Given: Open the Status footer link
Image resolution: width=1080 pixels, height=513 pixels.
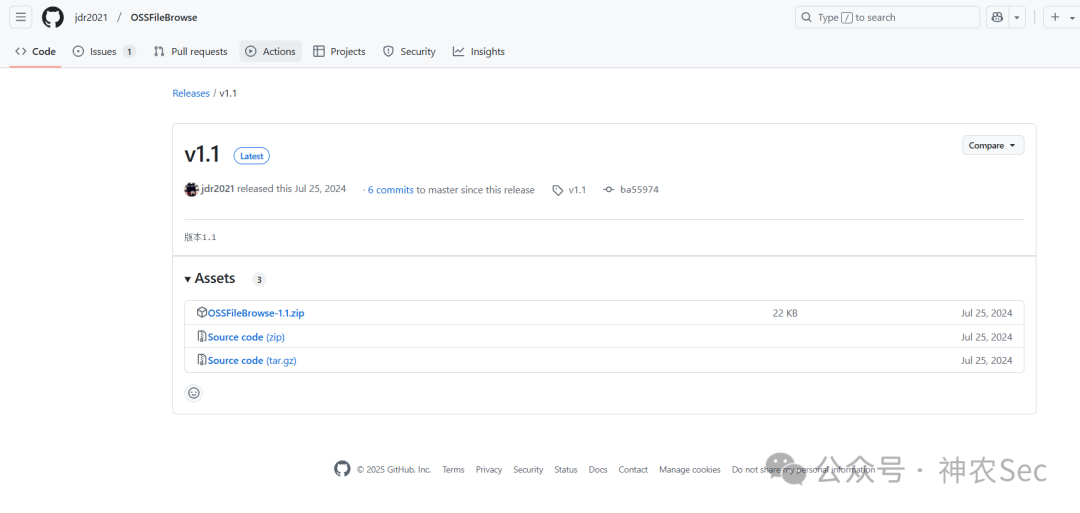Looking at the screenshot, I should [x=566, y=470].
